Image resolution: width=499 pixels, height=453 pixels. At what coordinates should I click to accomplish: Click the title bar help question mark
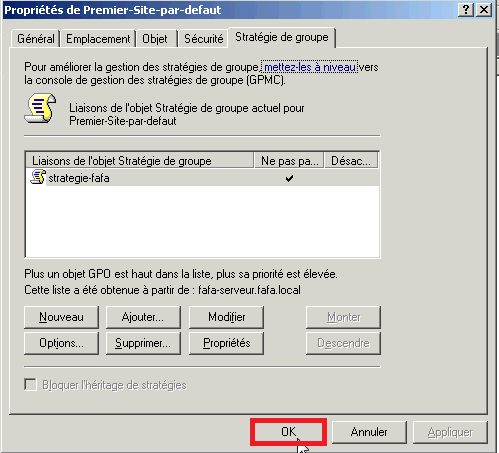coord(466,10)
